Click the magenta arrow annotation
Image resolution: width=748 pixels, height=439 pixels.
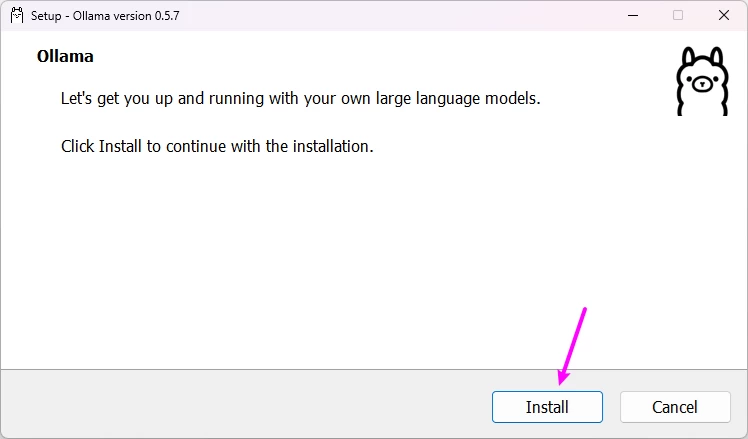coord(574,343)
